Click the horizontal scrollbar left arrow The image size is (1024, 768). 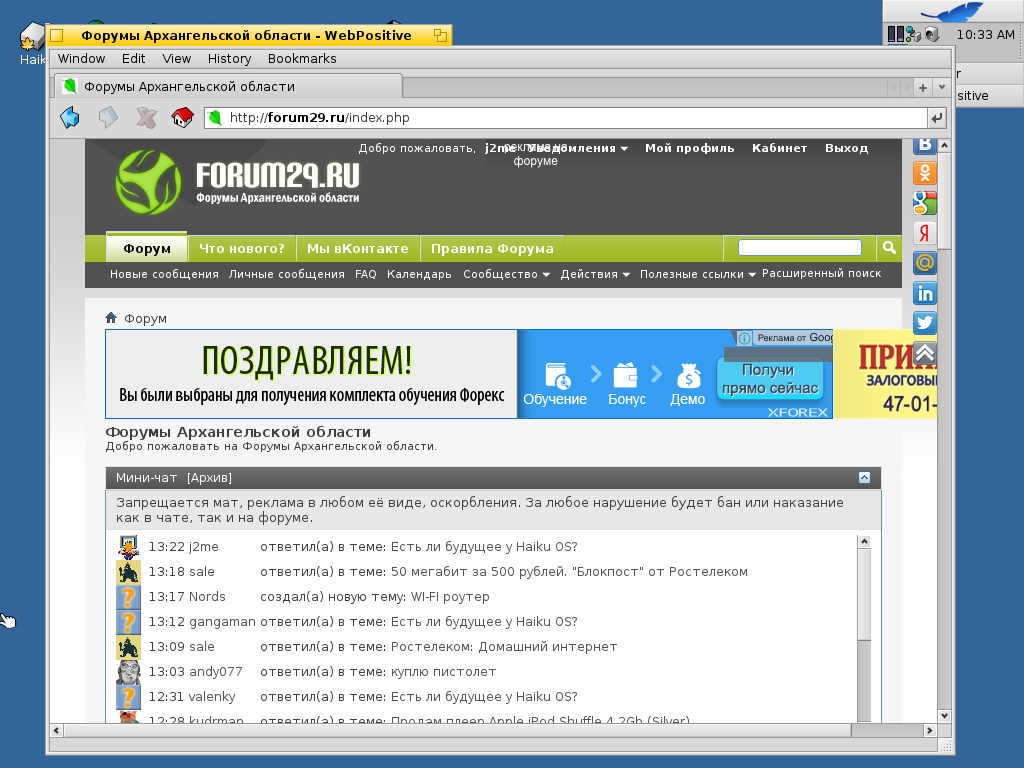point(57,730)
